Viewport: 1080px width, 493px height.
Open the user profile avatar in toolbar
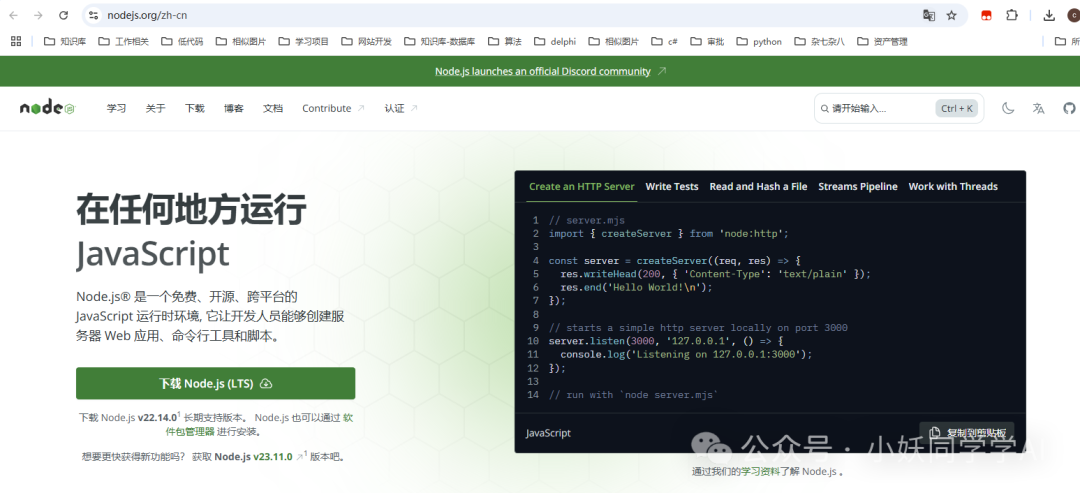tap(1074, 15)
